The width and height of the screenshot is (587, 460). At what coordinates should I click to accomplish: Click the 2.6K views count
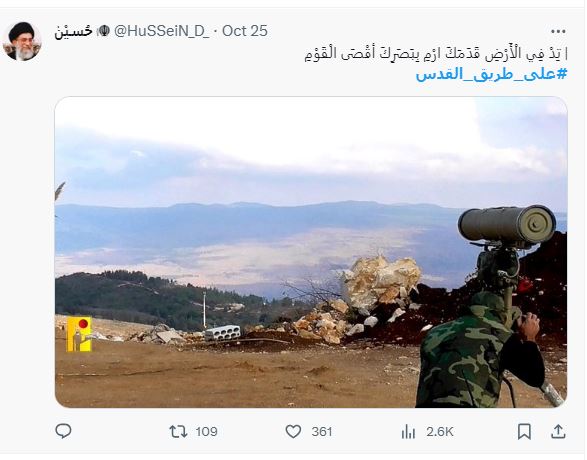pos(440,432)
